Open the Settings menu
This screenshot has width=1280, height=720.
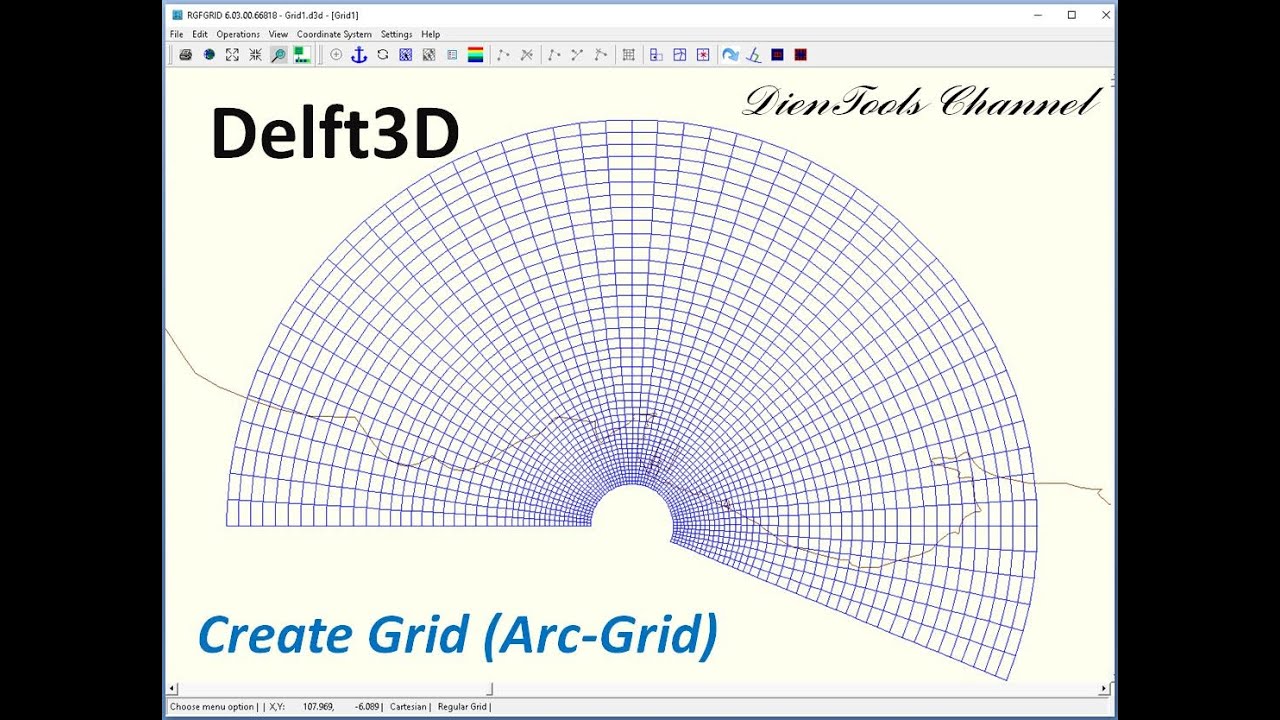click(x=396, y=34)
